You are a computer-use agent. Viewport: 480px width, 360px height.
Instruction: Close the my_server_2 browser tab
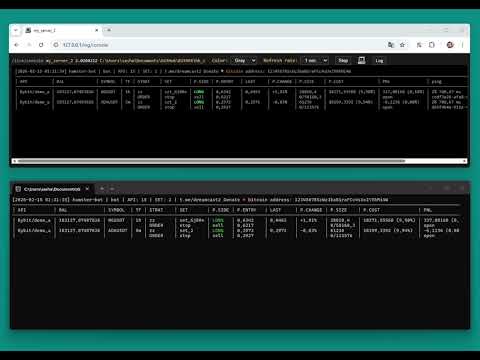coord(97,30)
